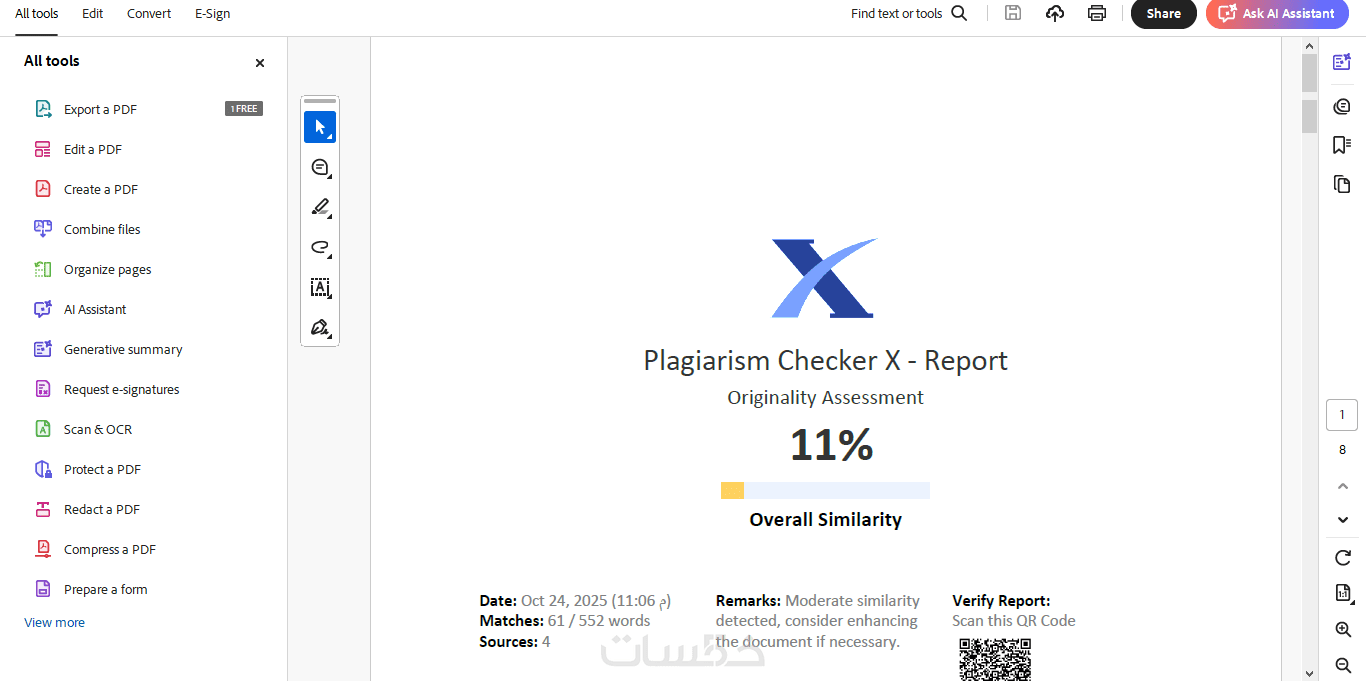Click the "Originality Assessment" text

(825, 397)
